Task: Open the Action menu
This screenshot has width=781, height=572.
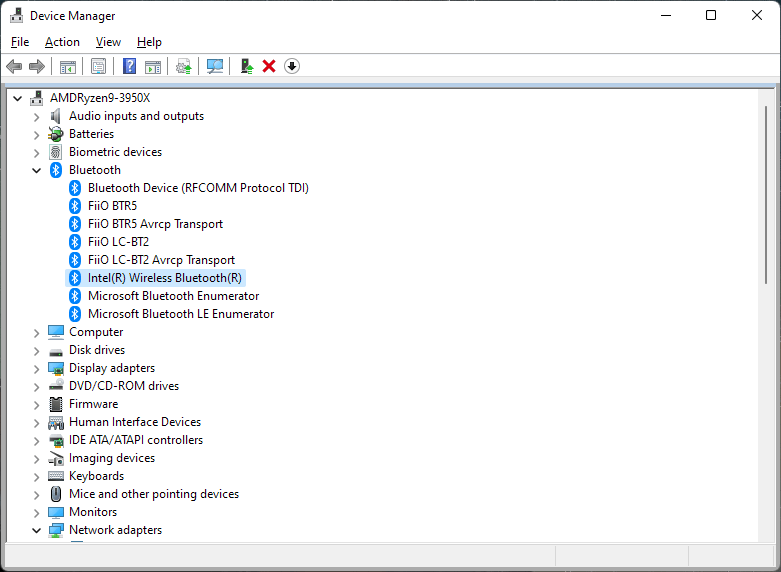Action: pos(62,42)
